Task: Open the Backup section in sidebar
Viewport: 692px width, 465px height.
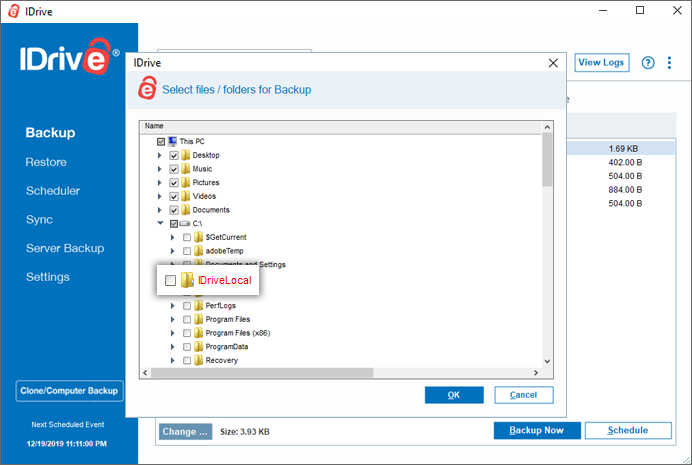Action: 50,133
